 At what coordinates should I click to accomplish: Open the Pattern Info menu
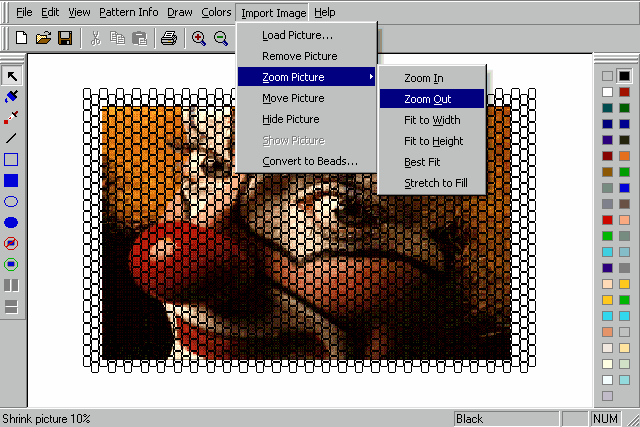(129, 13)
